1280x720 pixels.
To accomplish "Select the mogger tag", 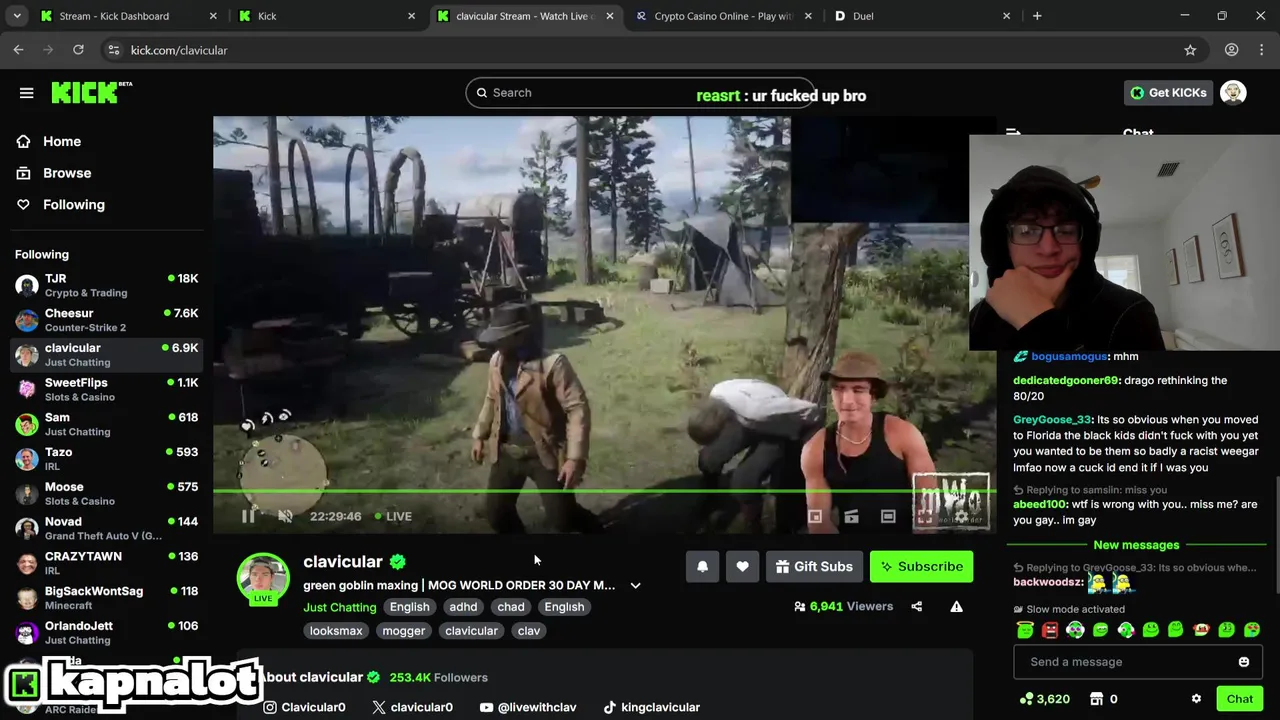I will point(404,631).
